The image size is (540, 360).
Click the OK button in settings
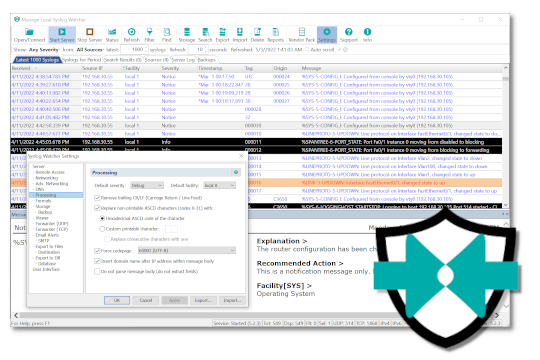coord(117,300)
